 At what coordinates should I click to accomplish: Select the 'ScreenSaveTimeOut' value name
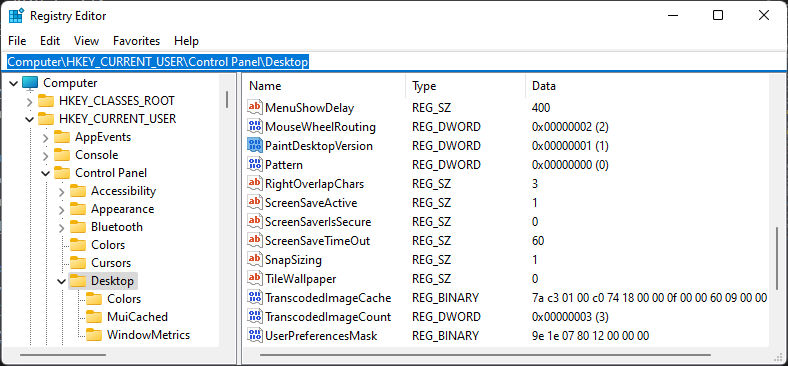pos(318,241)
